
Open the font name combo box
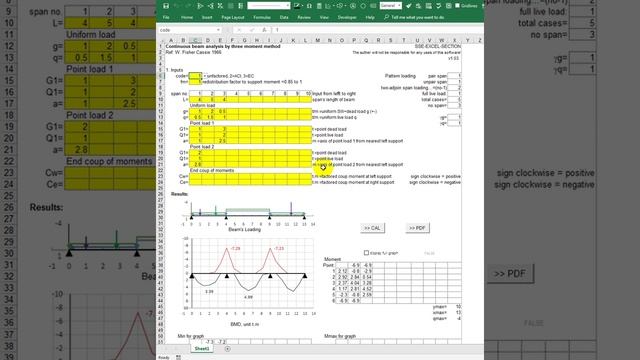[x=269, y=6]
